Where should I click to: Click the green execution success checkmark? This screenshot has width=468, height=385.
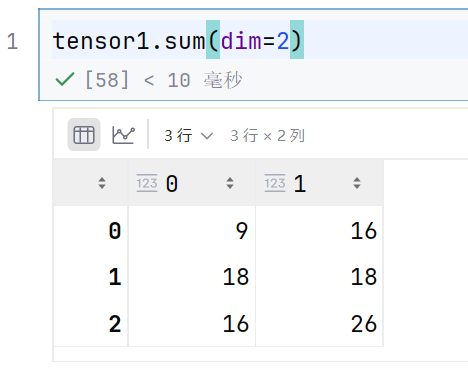[x=64, y=80]
